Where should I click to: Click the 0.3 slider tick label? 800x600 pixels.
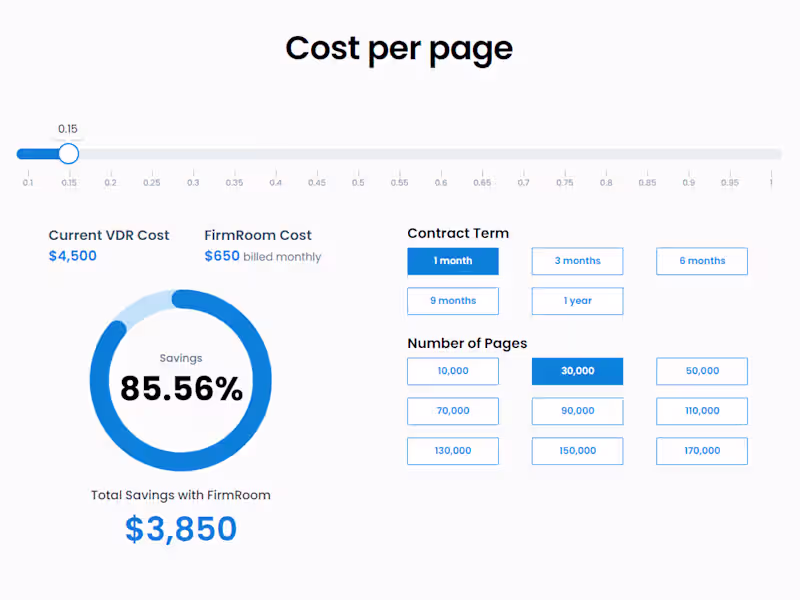(x=193, y=183)
